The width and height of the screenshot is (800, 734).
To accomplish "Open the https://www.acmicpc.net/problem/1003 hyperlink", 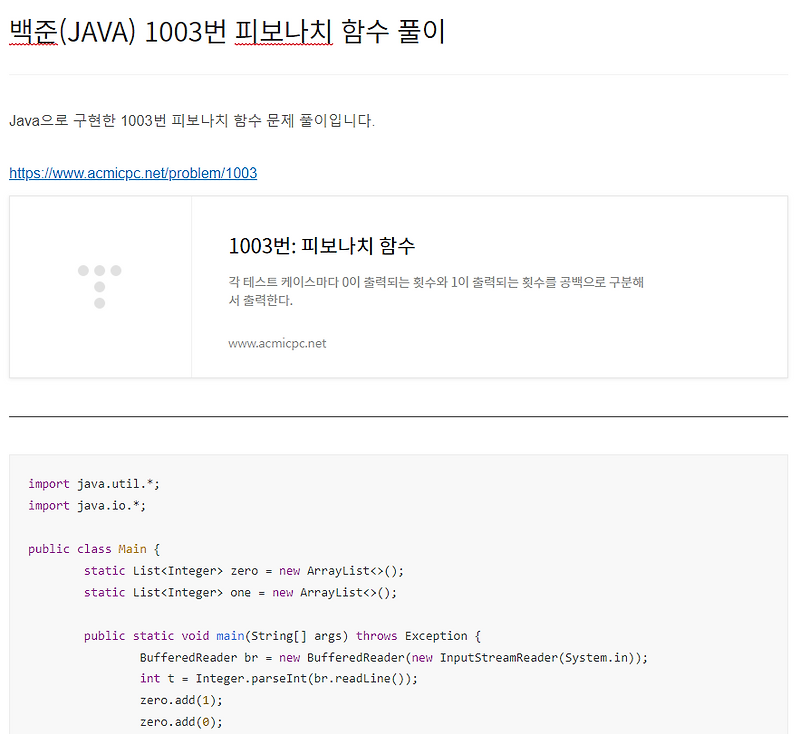I will tap(132, 172).
